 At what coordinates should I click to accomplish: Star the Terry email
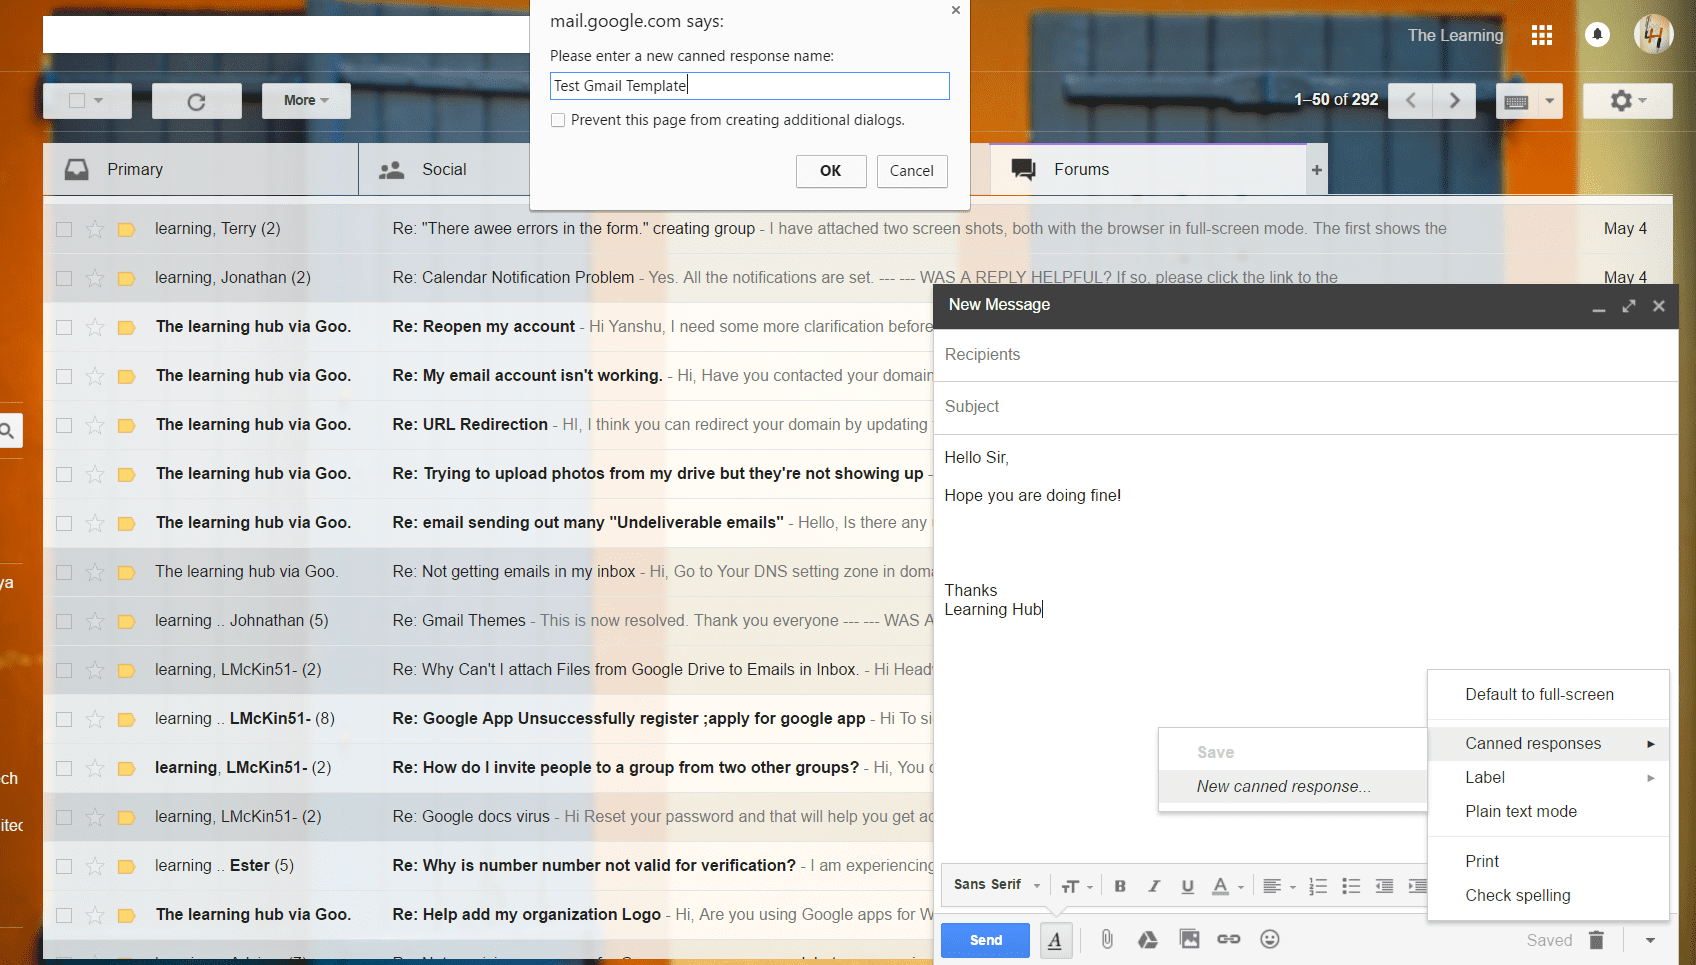(x=95, y=229)
